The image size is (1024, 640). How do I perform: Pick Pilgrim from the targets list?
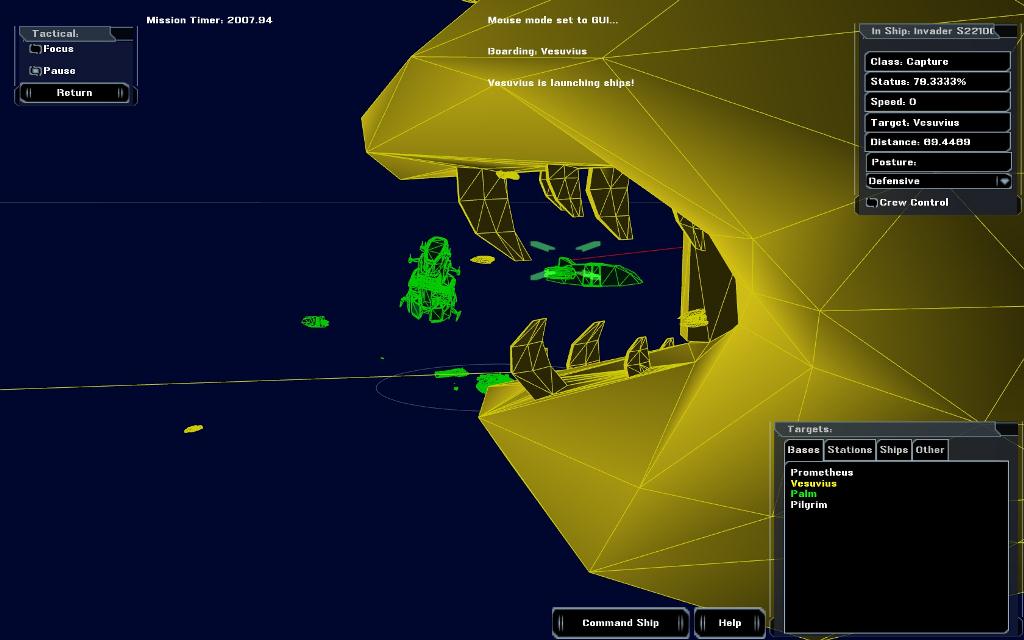pyautogui.click(x=808, y=505)
